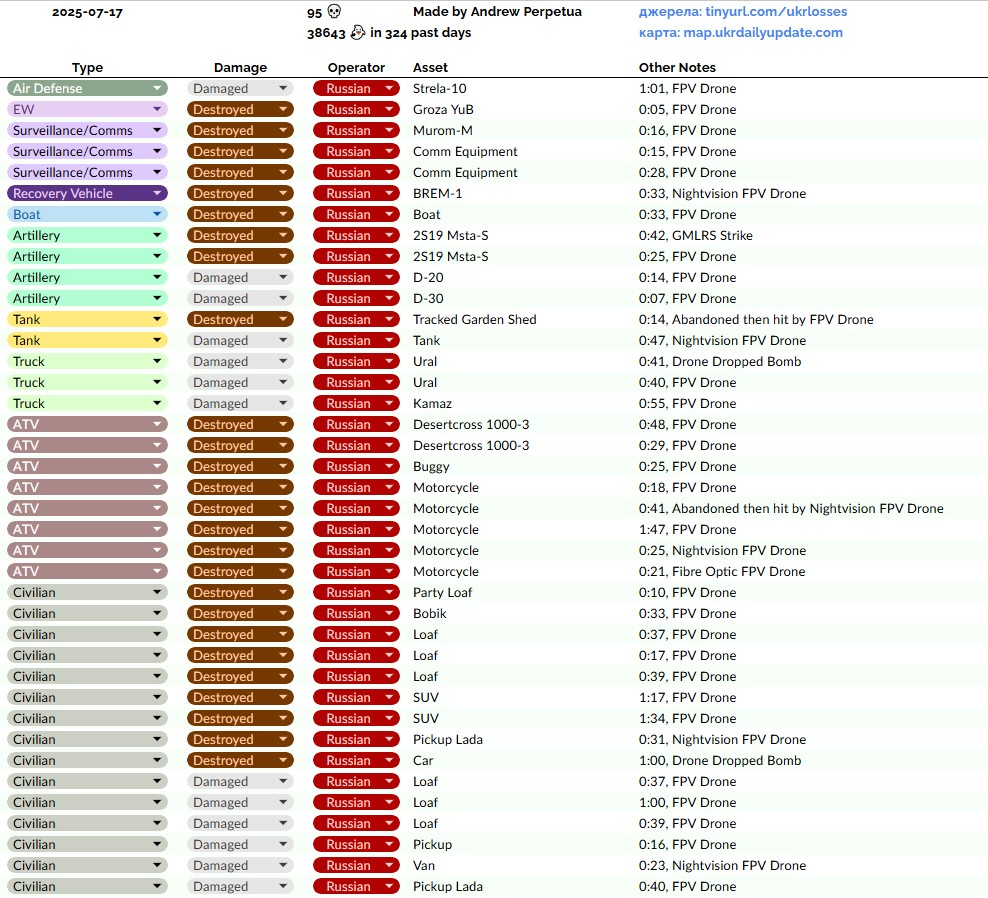Viewport: 988px width, 898px height.
Task: Click the Asset column header
Action: [x=430, y=67]
